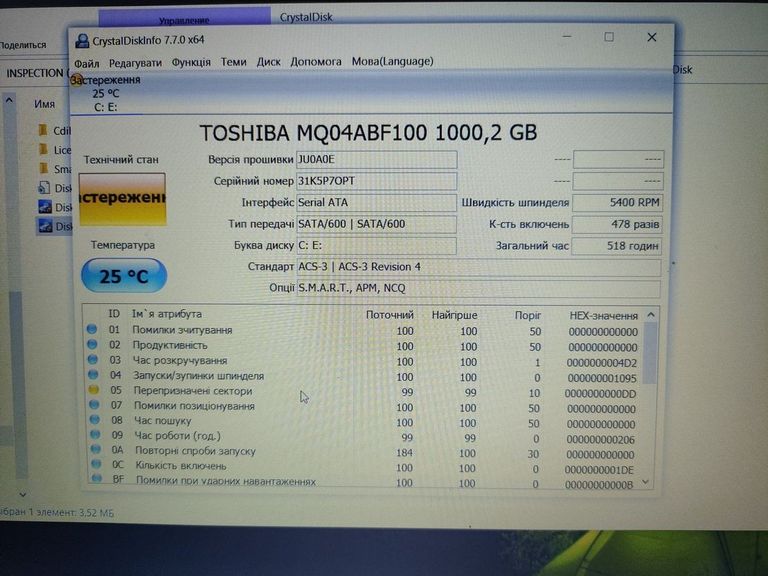Image resolution: width=768 pixels, height=576 pixels.
Task: Open the Допомога menu
Action: 316,62
